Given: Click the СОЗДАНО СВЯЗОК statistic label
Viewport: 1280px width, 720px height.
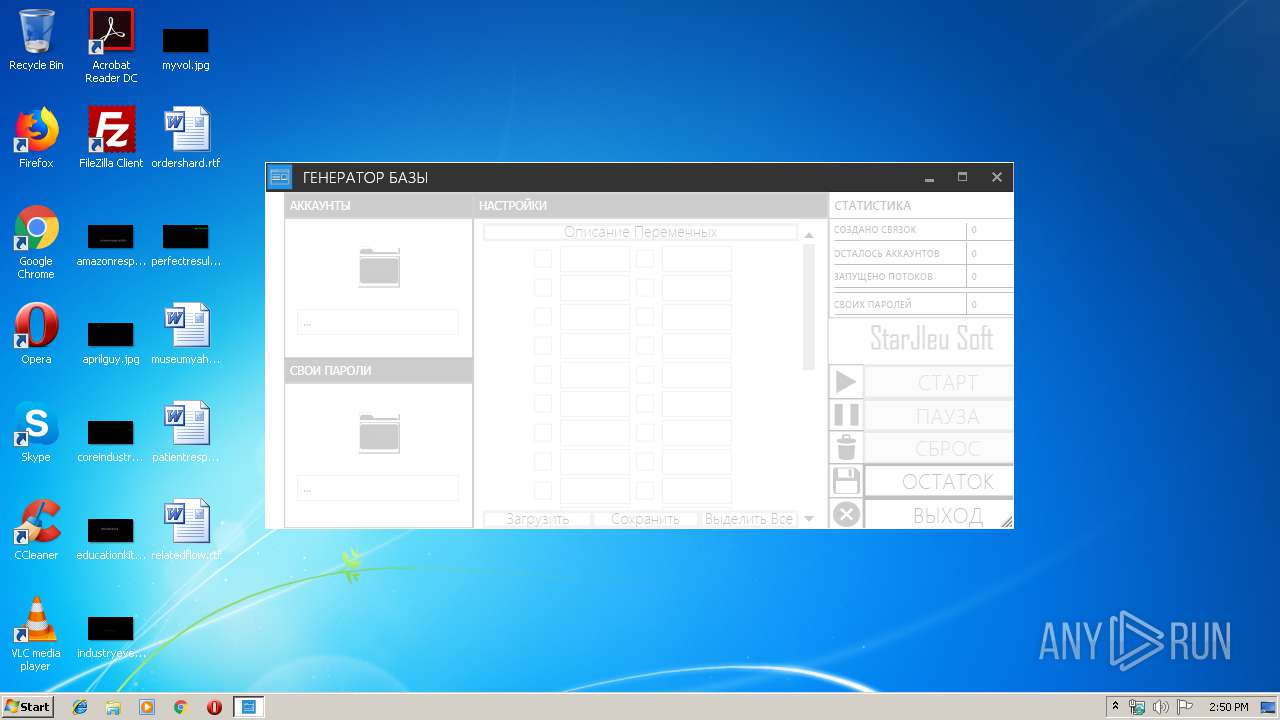Looking at the screenshot, I should point(875,230).
